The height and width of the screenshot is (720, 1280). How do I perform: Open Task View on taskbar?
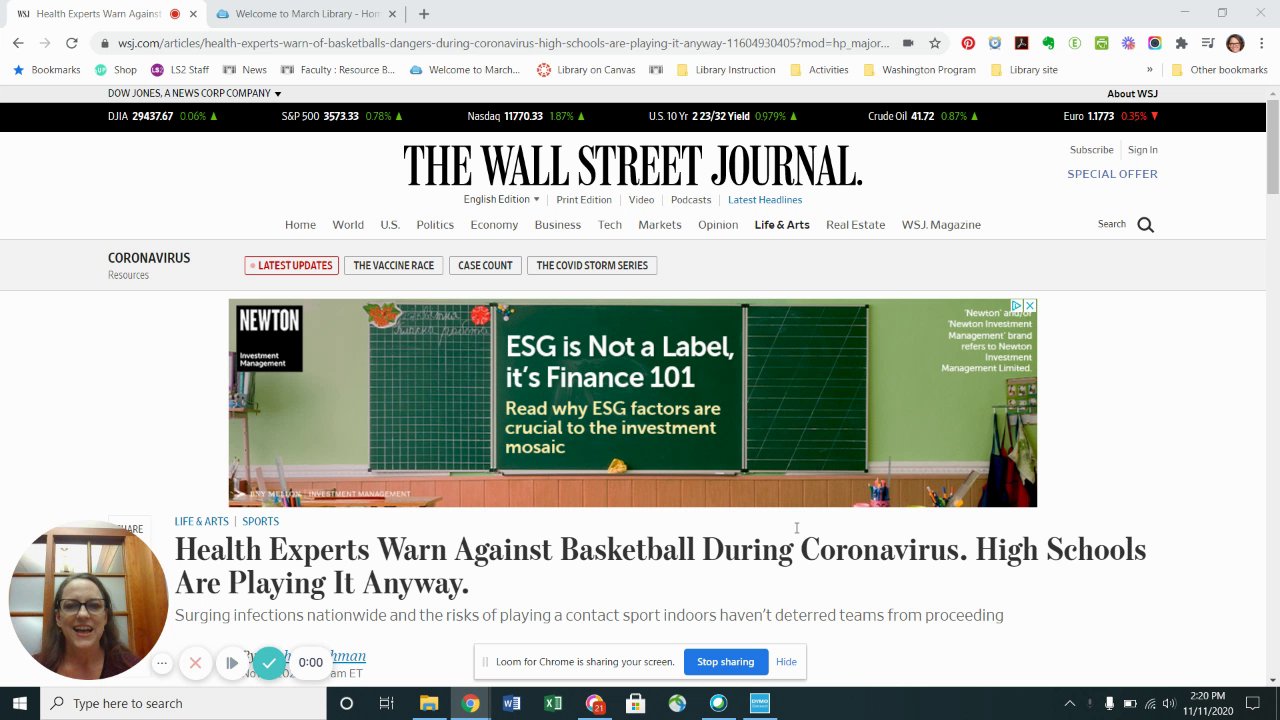(x=386, y=703)
